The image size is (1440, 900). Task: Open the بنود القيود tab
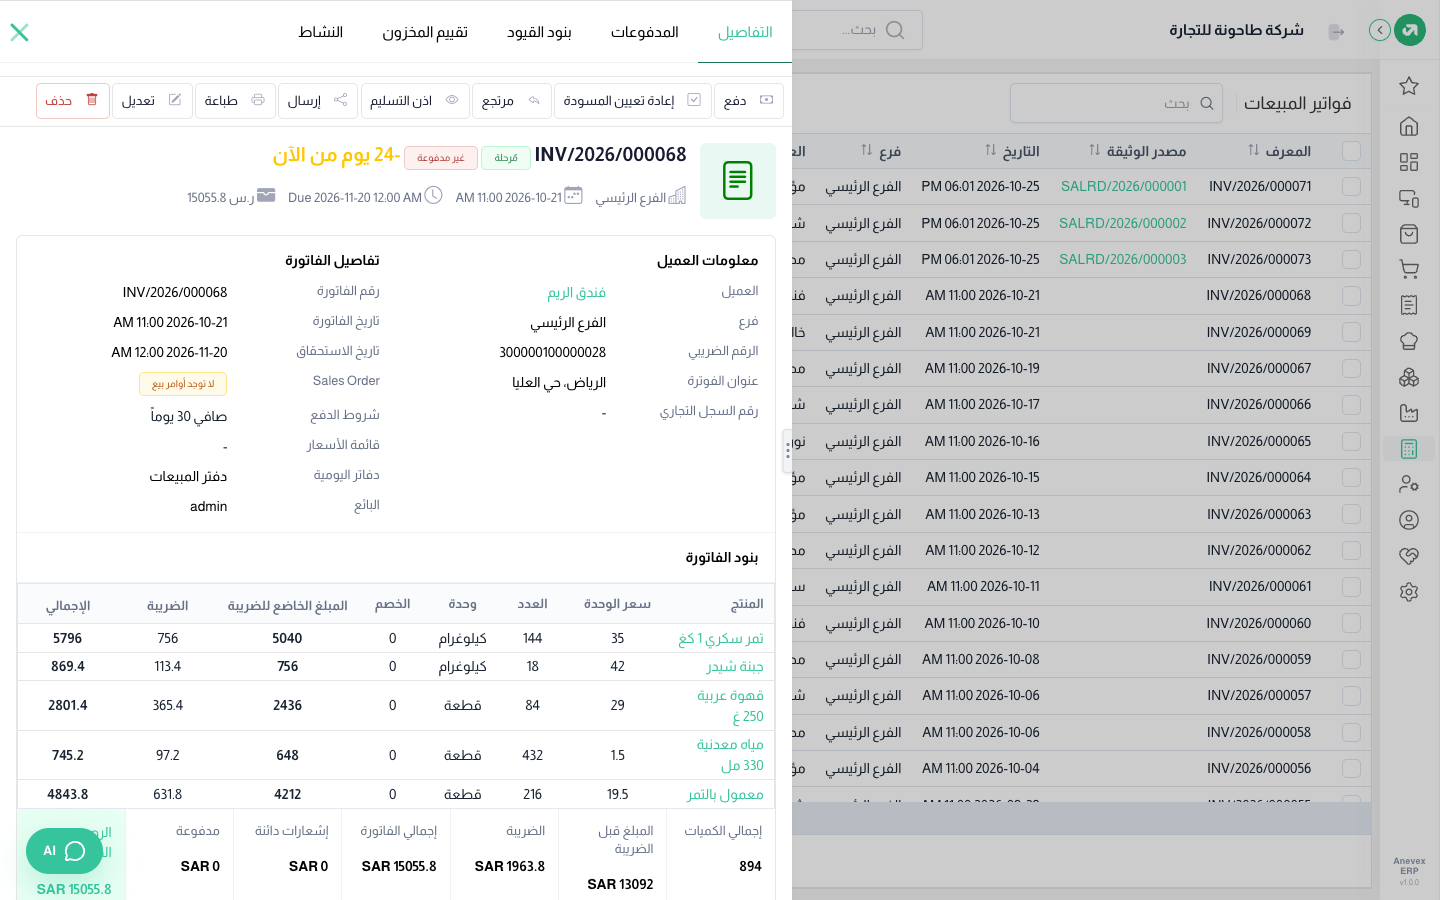tap(539, 32)
